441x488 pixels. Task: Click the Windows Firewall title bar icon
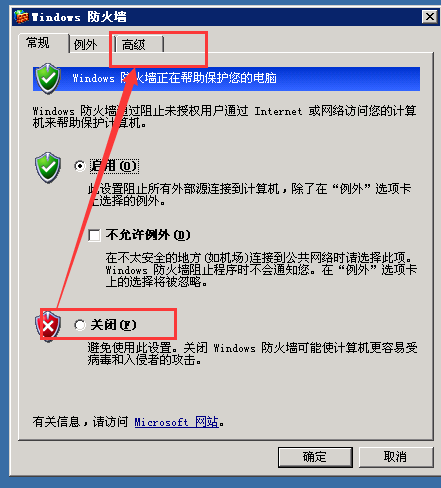coord(21,17)
